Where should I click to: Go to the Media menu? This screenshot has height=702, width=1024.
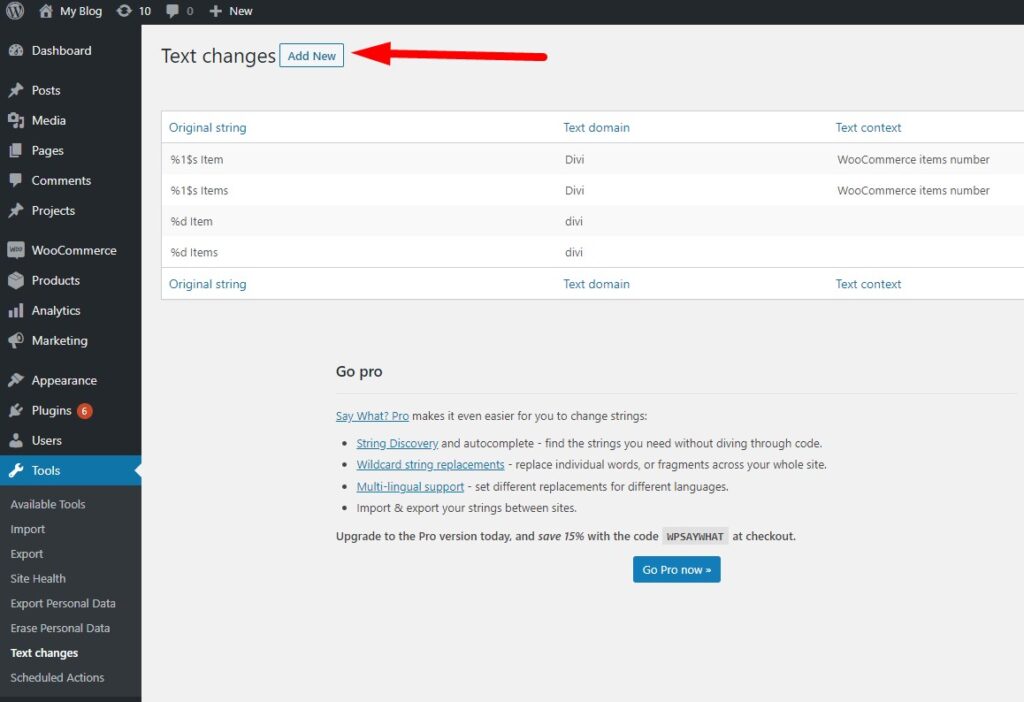coord(48,120)
